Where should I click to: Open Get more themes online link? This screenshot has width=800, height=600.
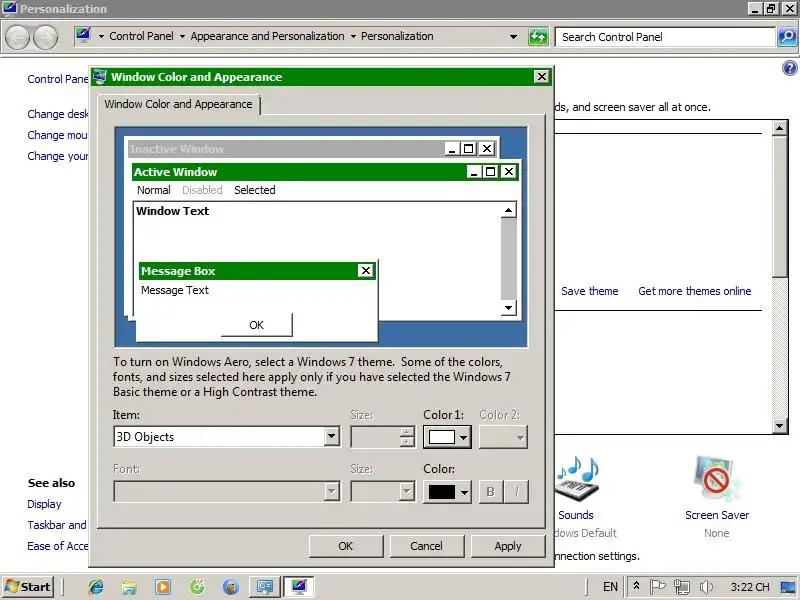(x=694, y=291)
